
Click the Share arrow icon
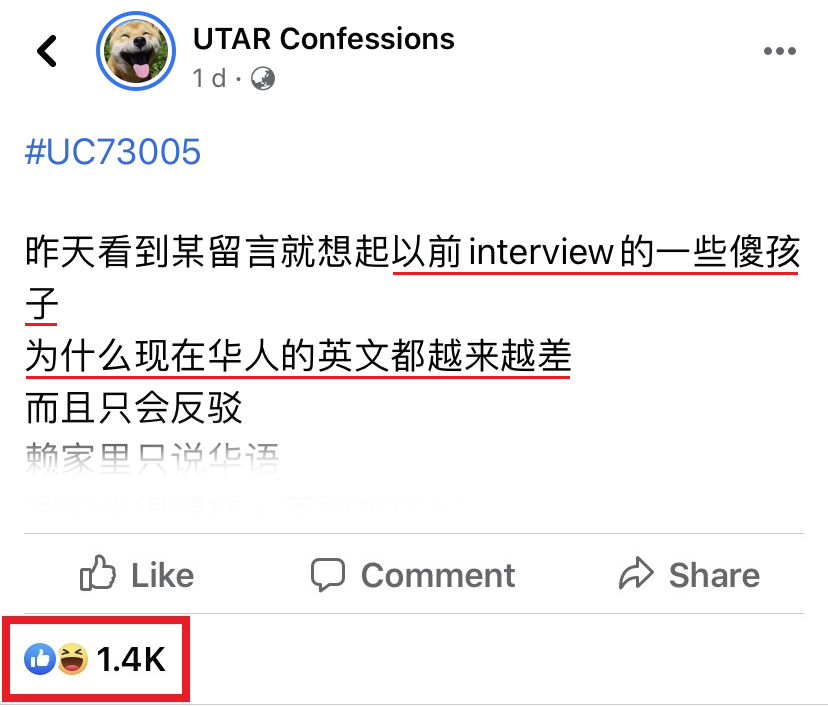pyautogui.click(x=636, y=573)
